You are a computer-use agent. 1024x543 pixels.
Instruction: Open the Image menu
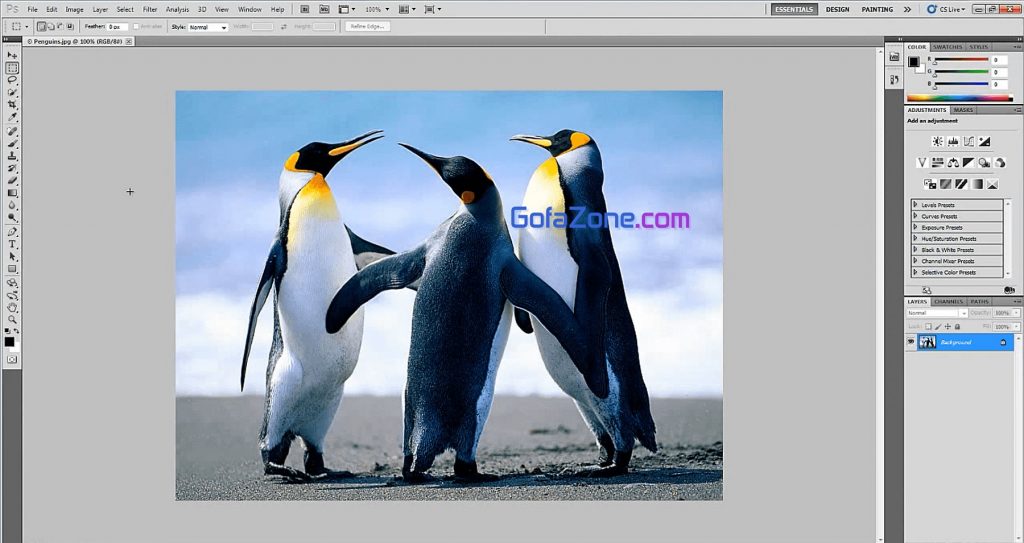point(74,10)
